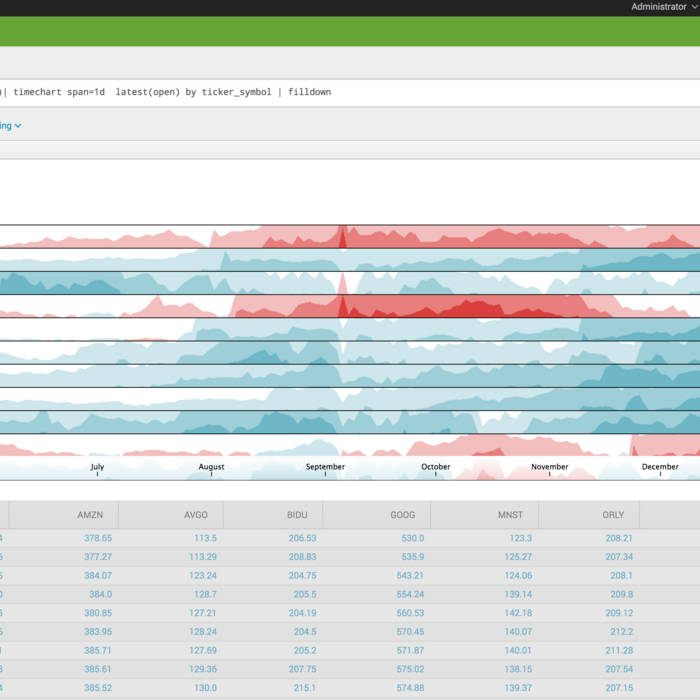Click ORLY value 209.8
700x700 pixels.
click(x=621, y=595)
